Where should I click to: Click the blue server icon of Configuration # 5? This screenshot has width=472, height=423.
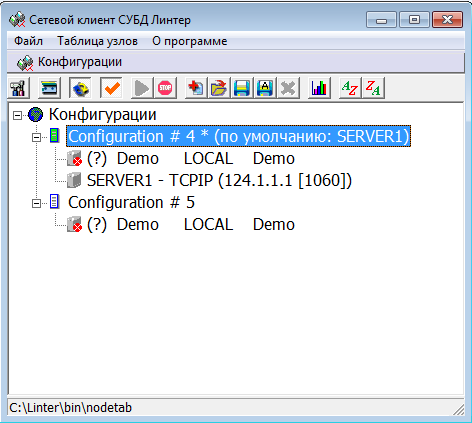54,202
